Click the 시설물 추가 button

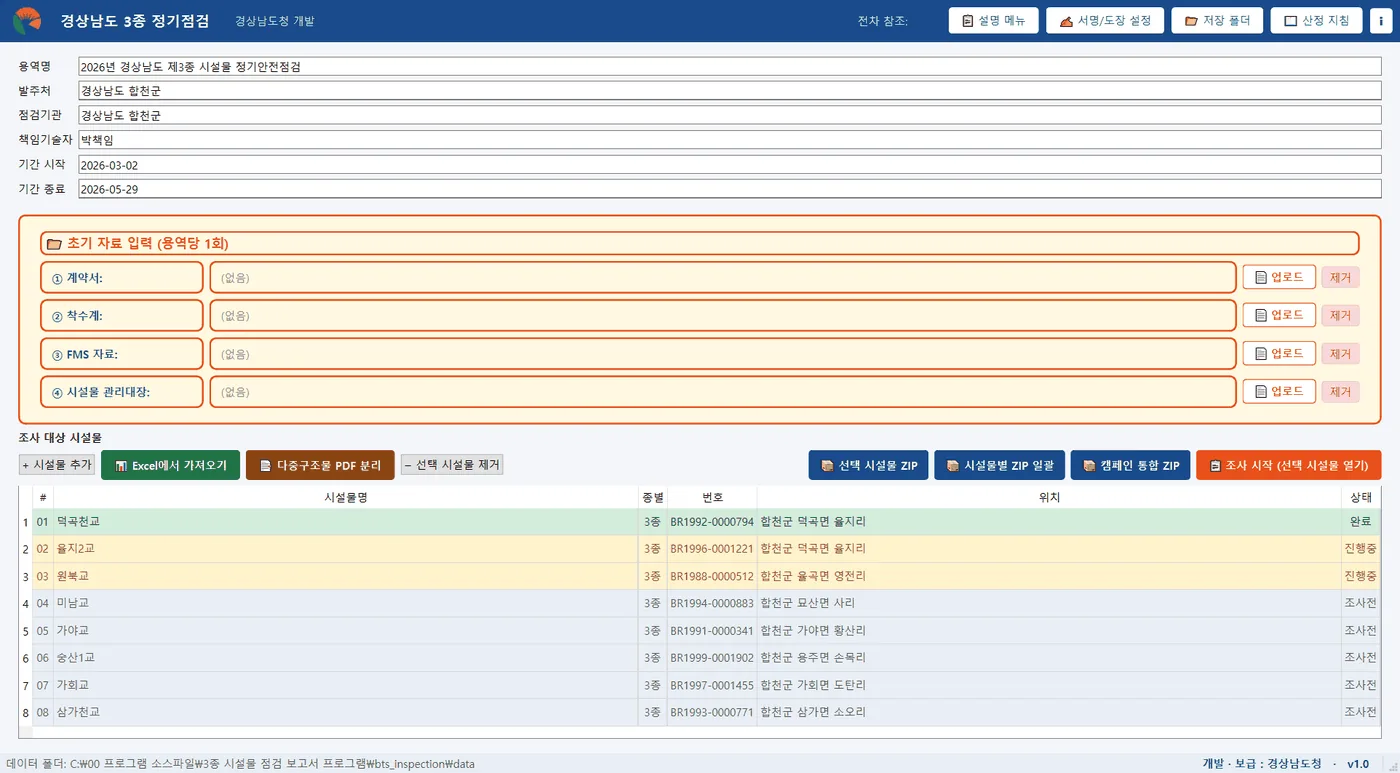pos(57,465)
